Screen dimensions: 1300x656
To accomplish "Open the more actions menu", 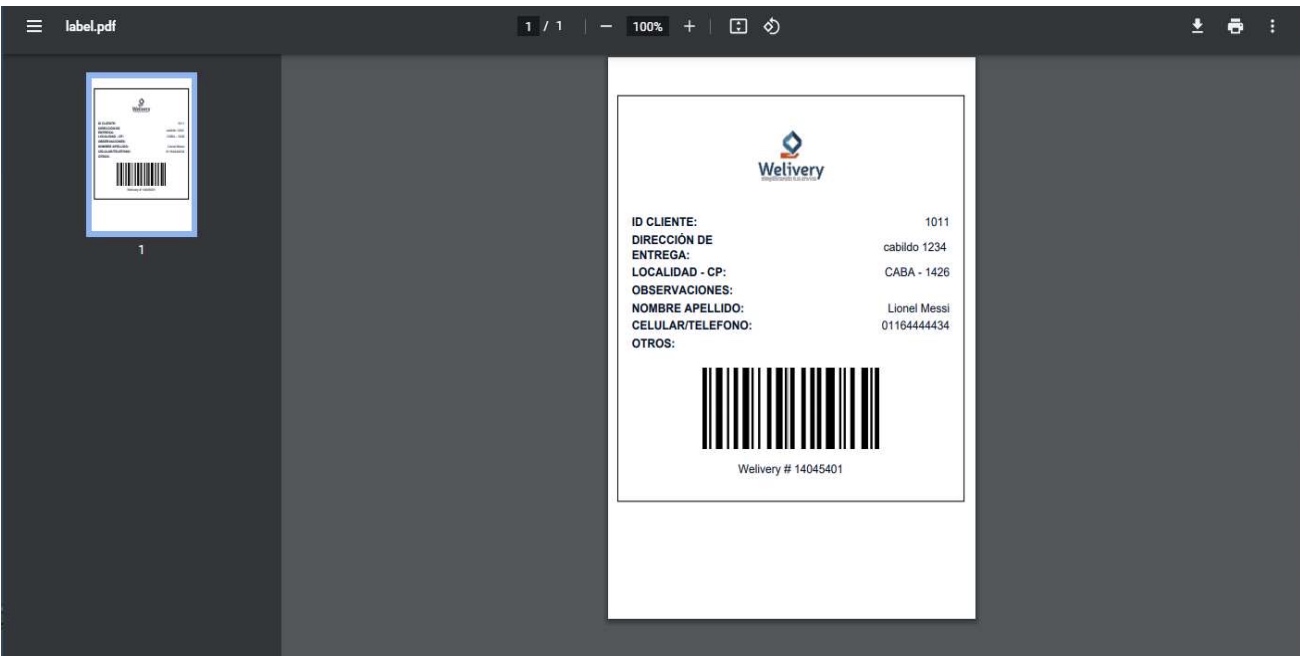I will click(1272, 26).
